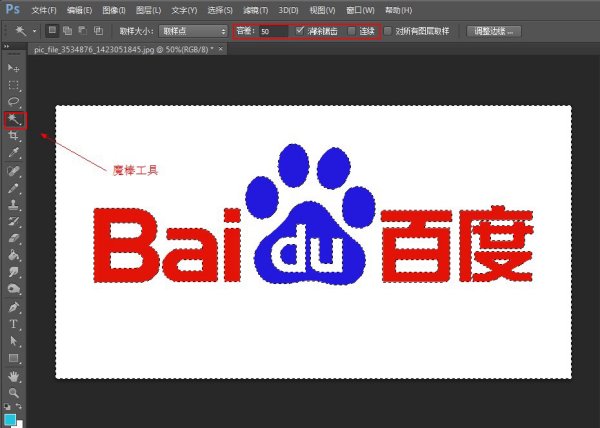Open the 文件(F) menu

[44, 10]
